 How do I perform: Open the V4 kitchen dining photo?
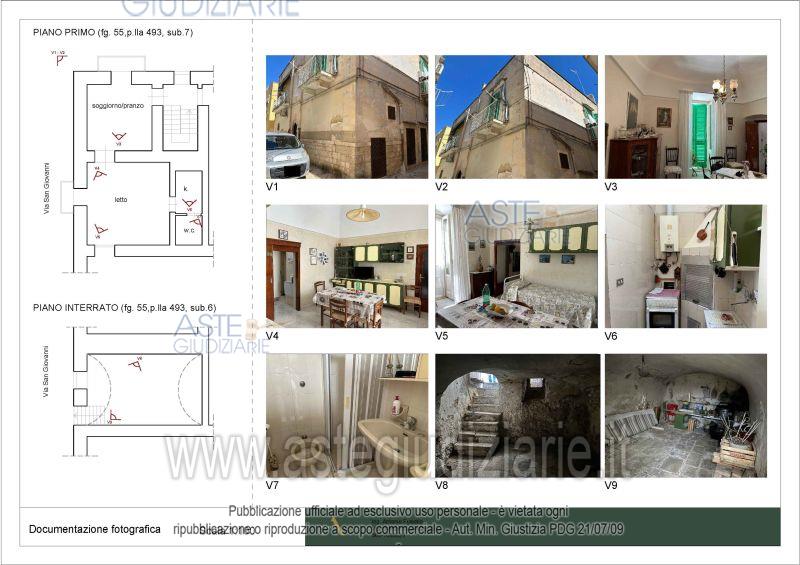pyautogui.click(x=347, y=266)
